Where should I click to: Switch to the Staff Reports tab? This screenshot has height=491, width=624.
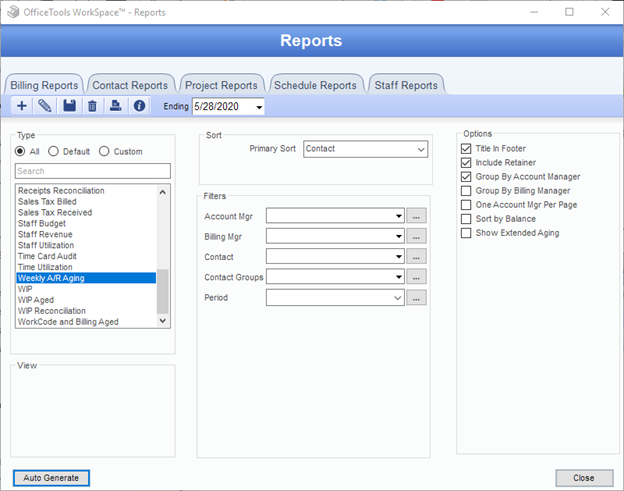pos(406,85)
